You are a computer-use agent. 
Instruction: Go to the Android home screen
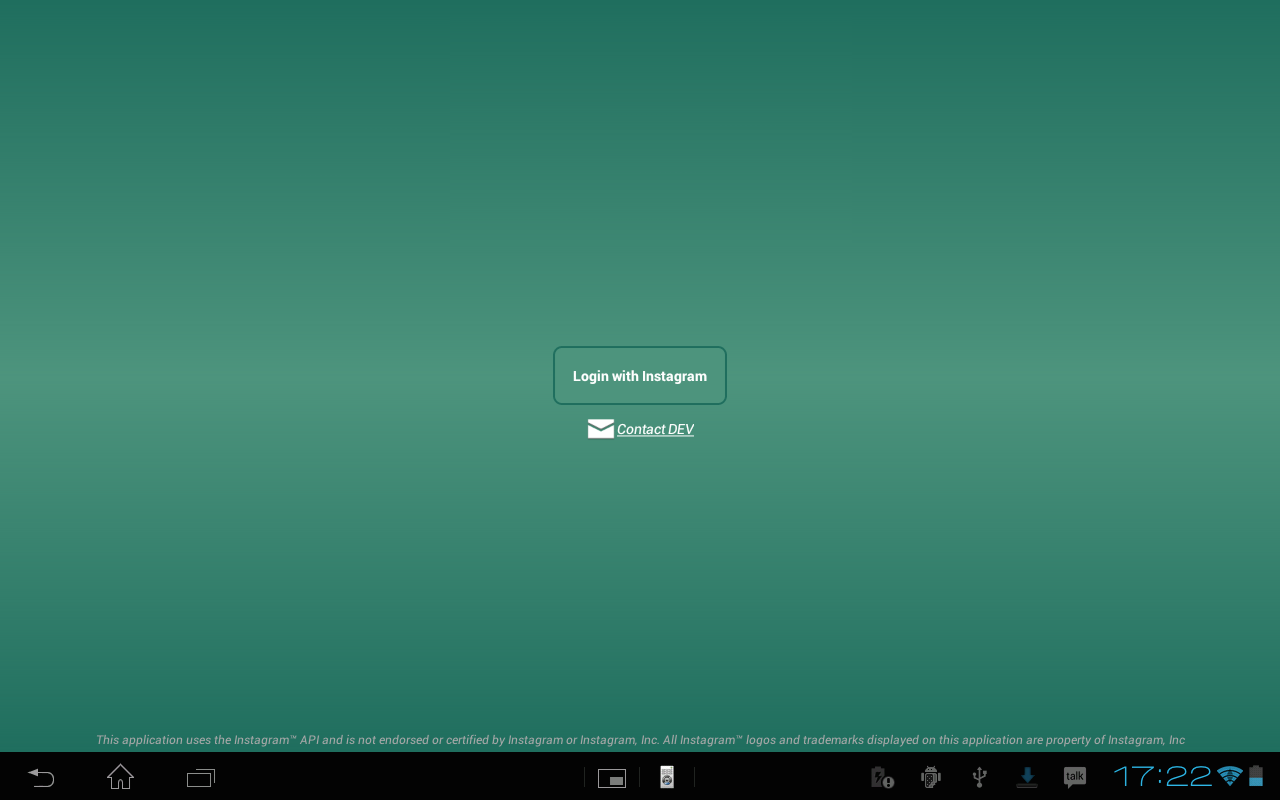pos(120,777)
